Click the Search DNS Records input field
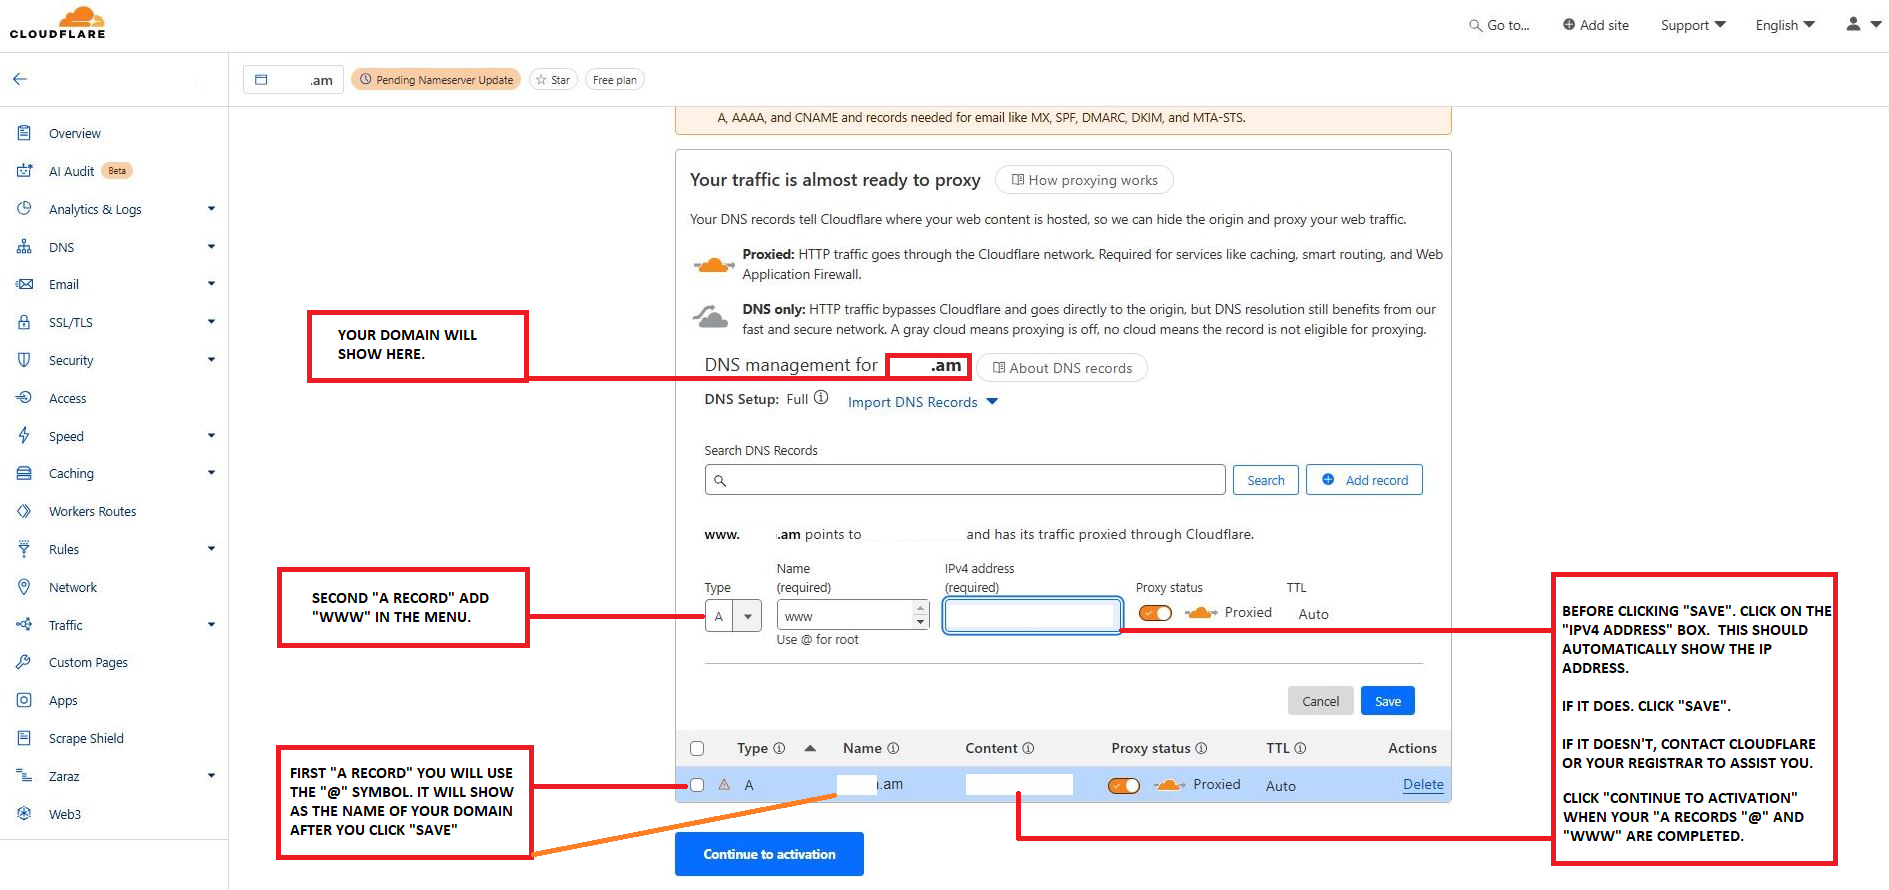This screenshot has width=1889, height=890. (965, 480)
